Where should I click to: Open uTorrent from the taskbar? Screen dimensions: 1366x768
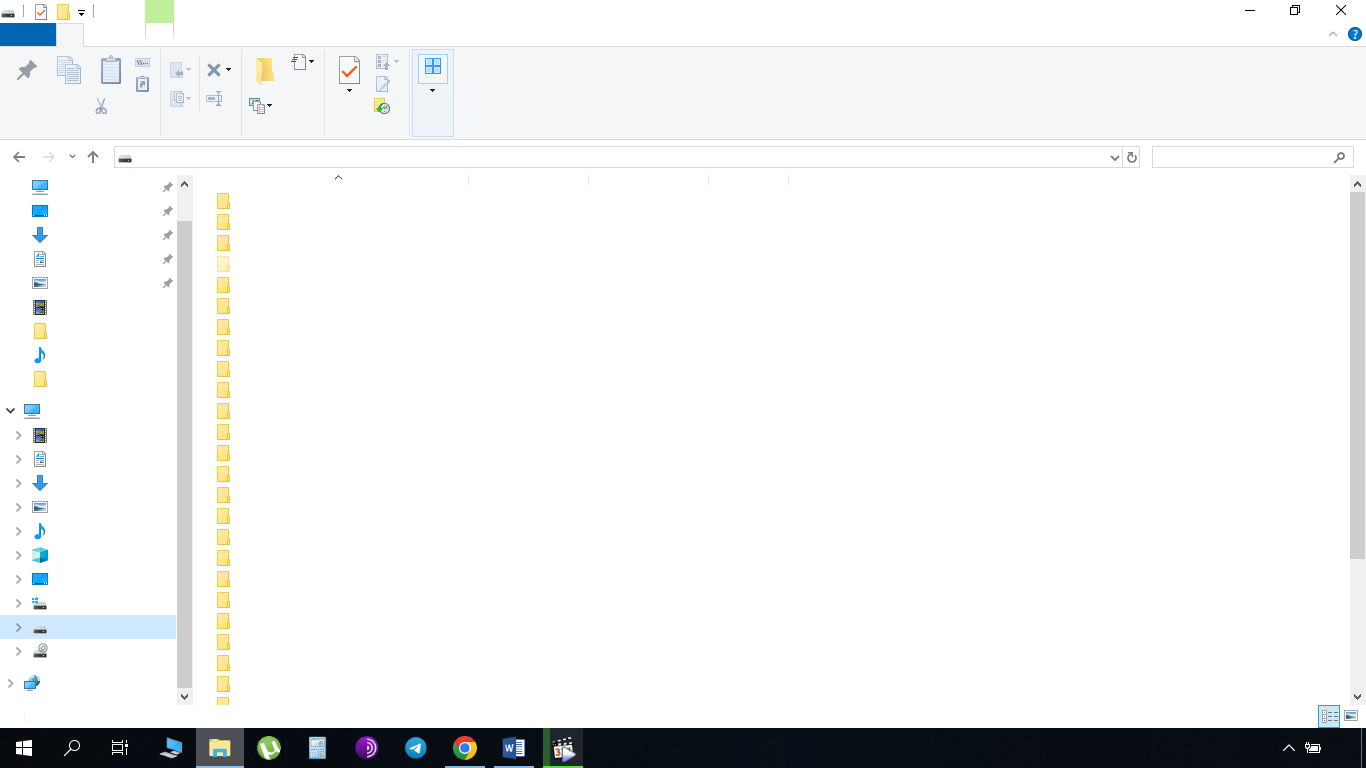coord(269,748)
